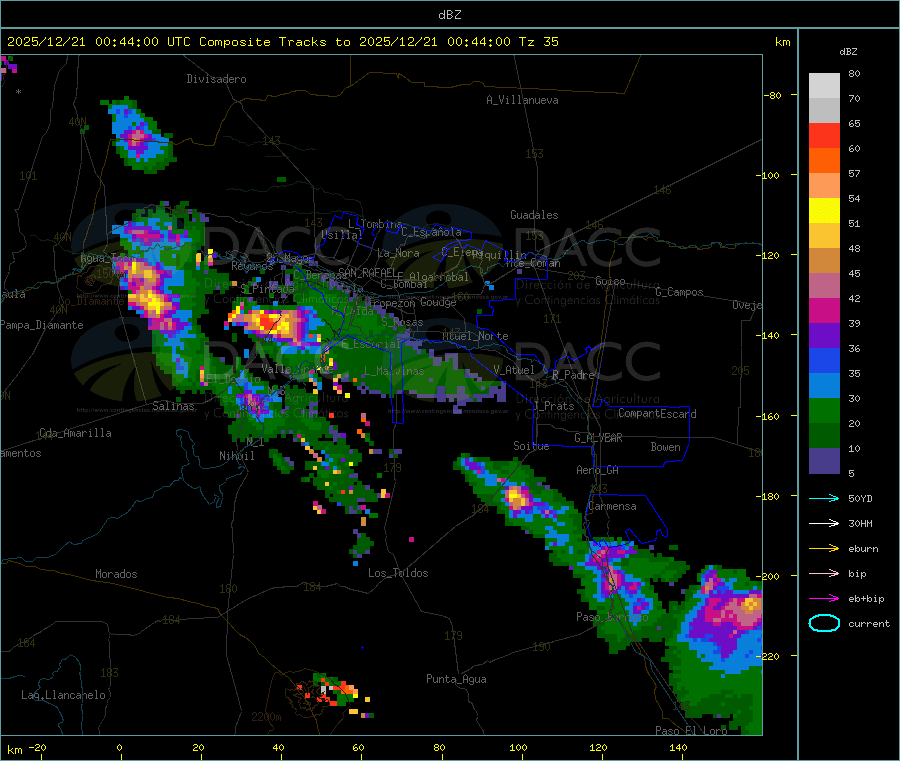
Task: Click the white 30HM arrow in legend
Action: click(824, 523)
